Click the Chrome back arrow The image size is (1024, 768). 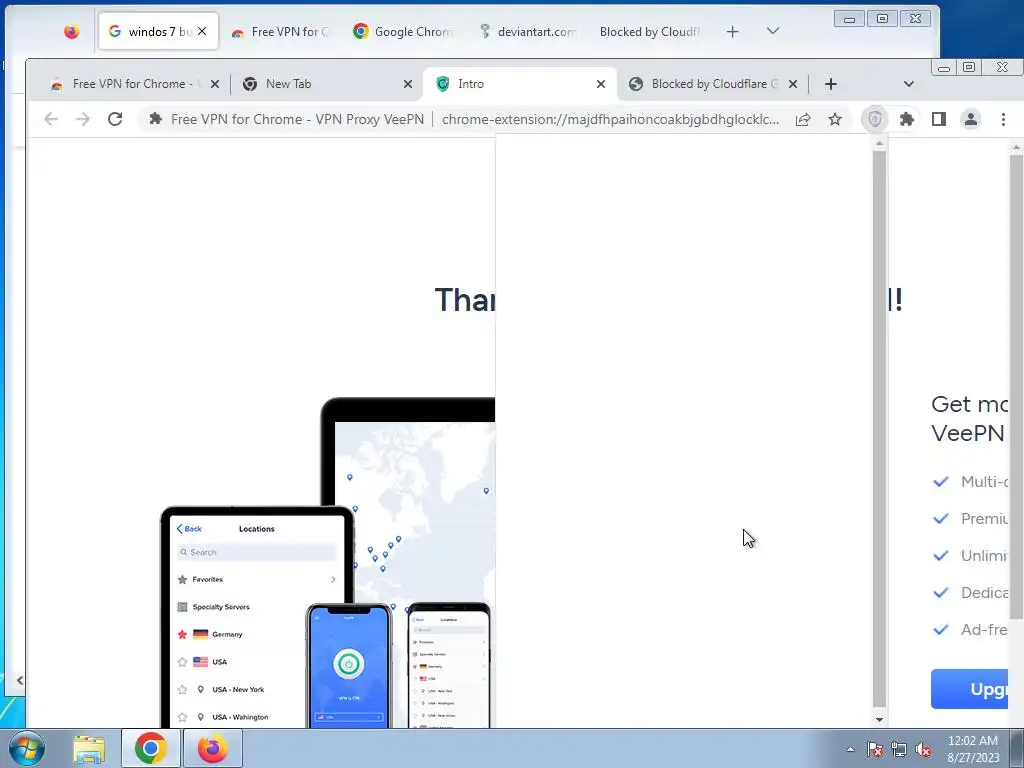pos(51,119)
